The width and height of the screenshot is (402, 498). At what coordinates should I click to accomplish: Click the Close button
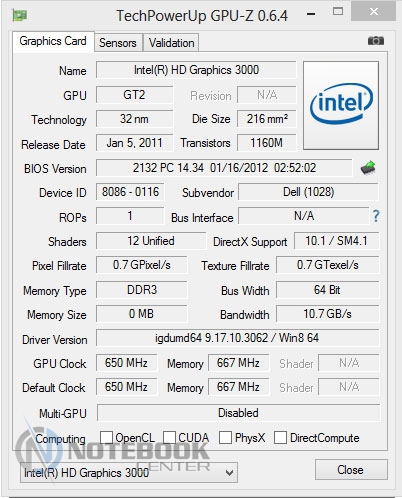(x=351, y=470)
